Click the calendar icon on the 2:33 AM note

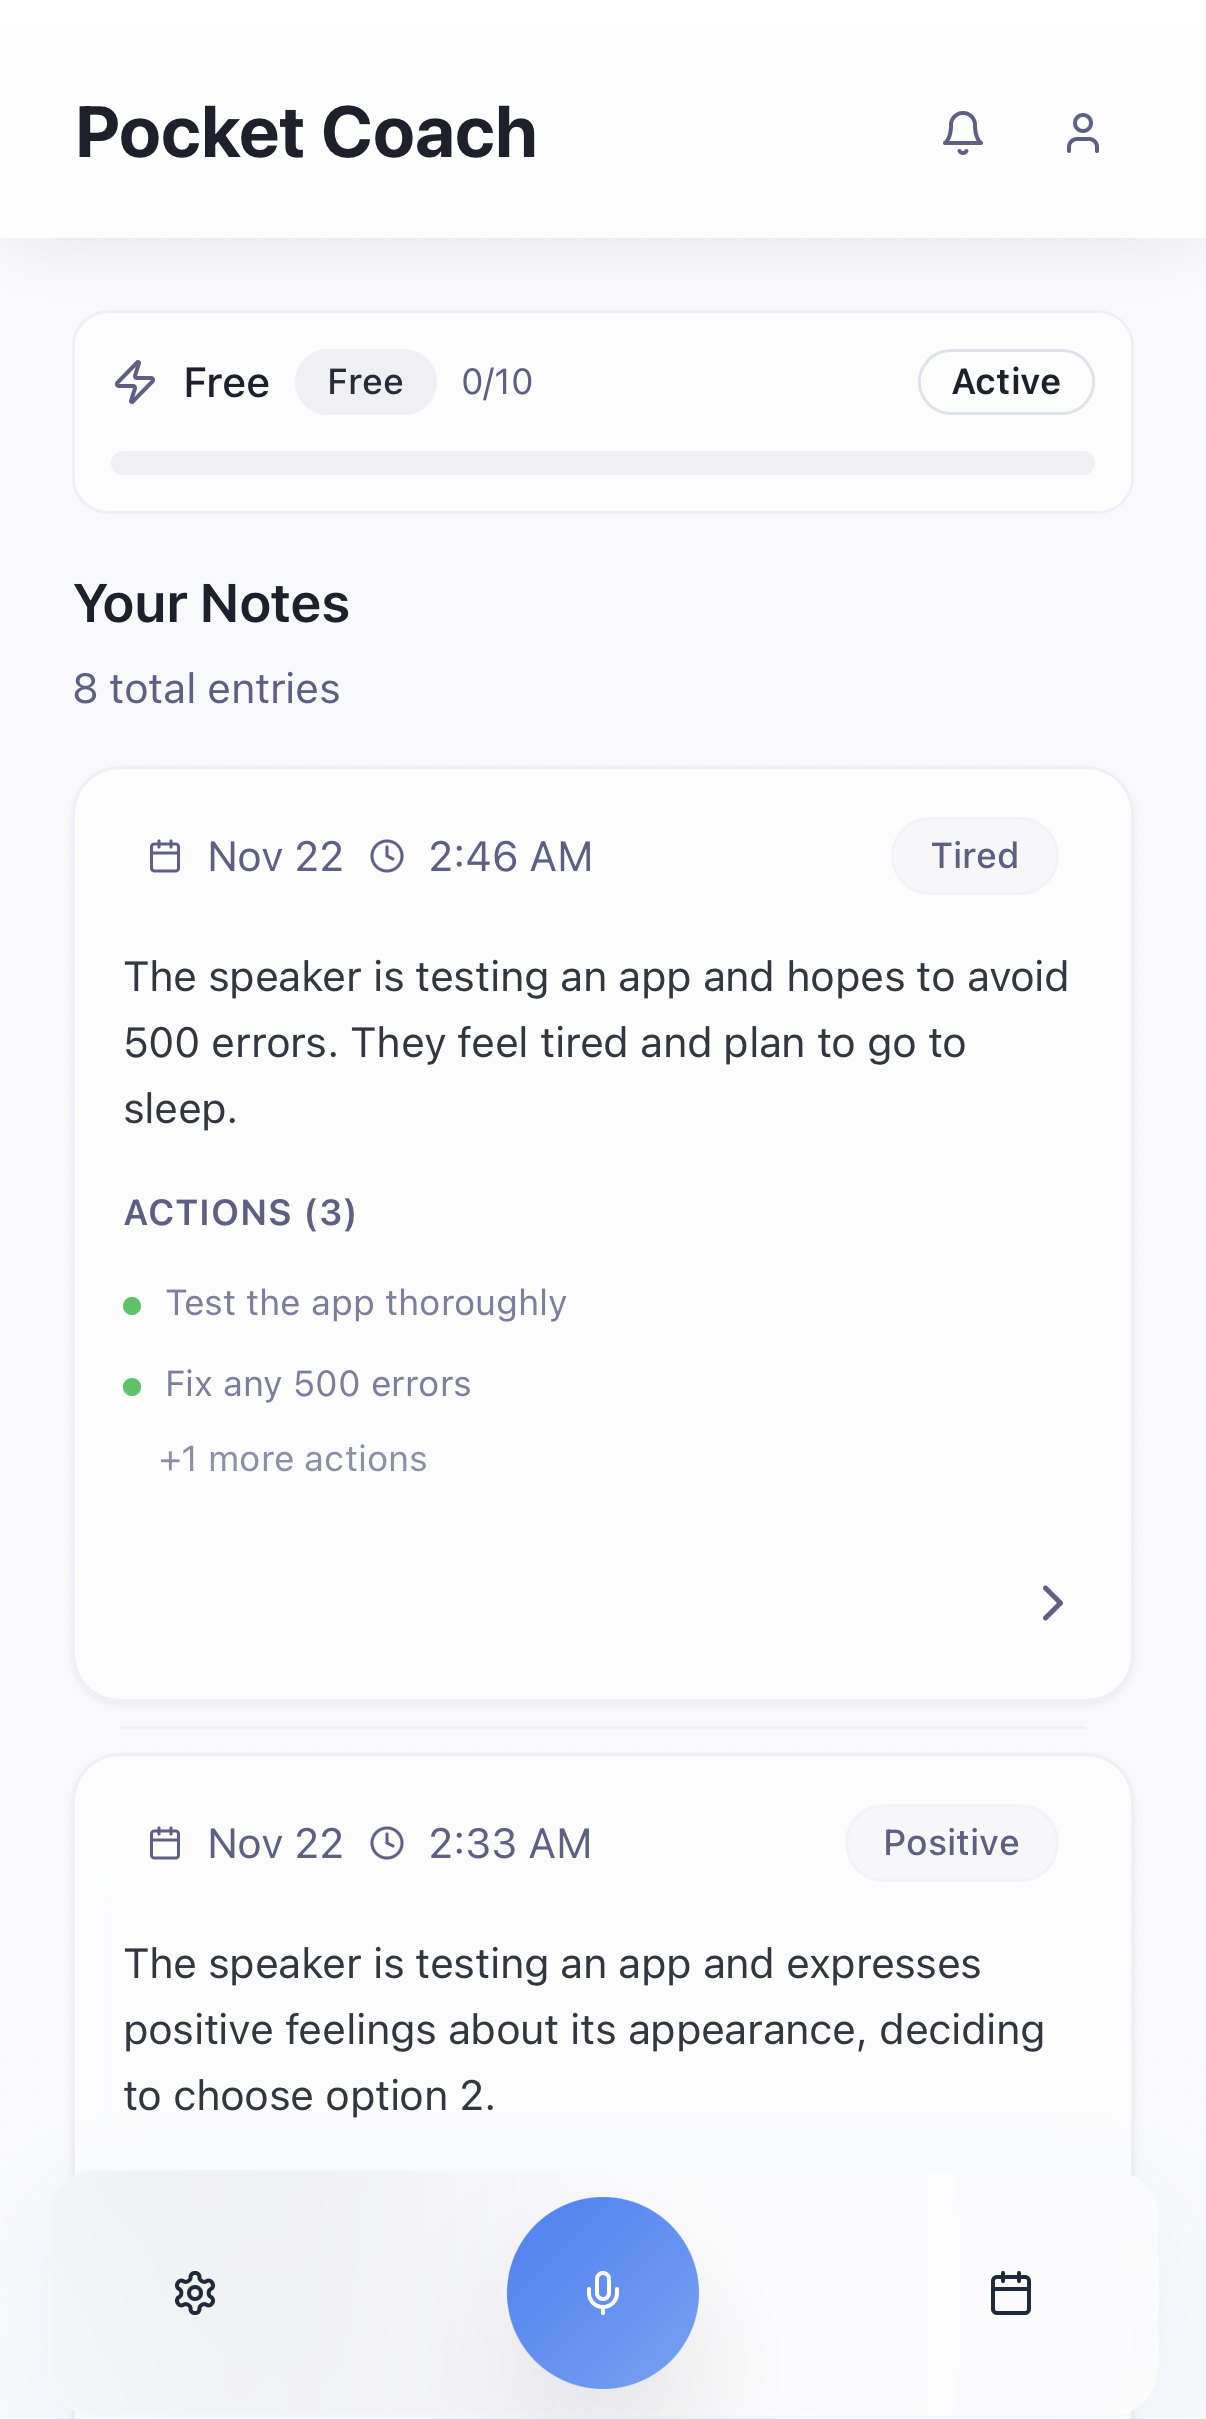[x=166, y=1843]
